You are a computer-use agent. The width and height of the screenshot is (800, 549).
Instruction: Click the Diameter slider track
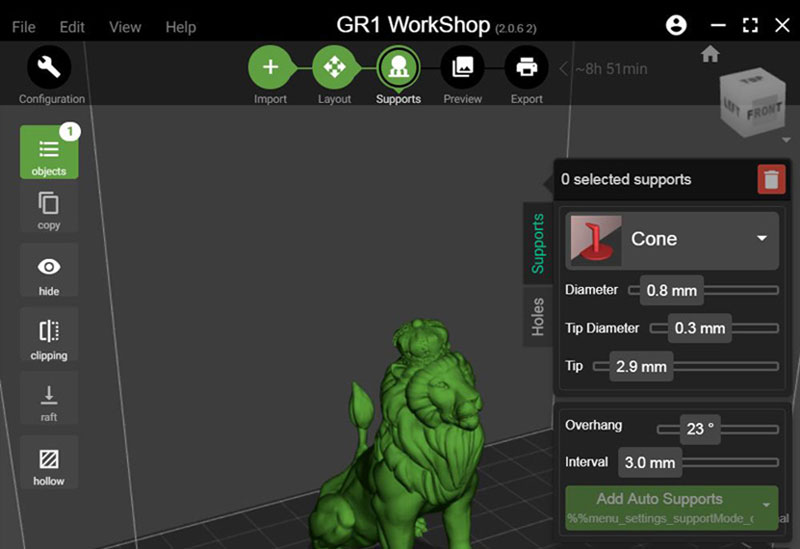coord(740,291)
